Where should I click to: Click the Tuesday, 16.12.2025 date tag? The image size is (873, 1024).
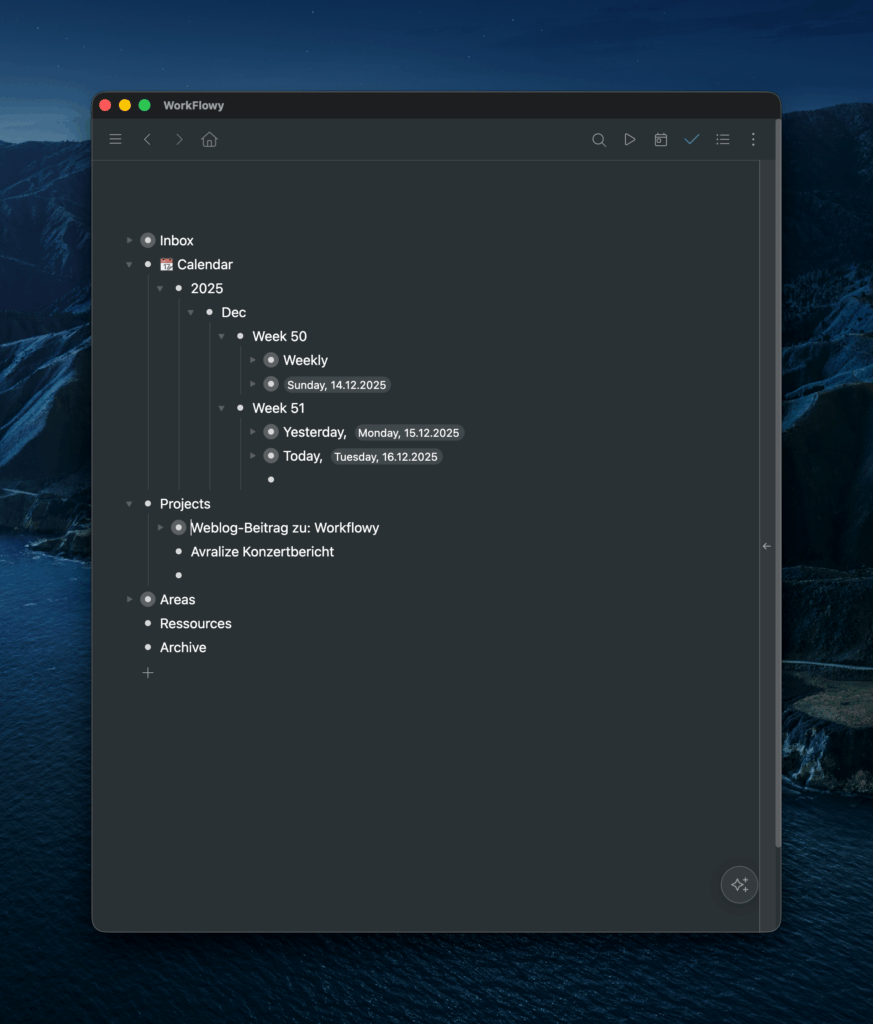click(x=386, y=457)
